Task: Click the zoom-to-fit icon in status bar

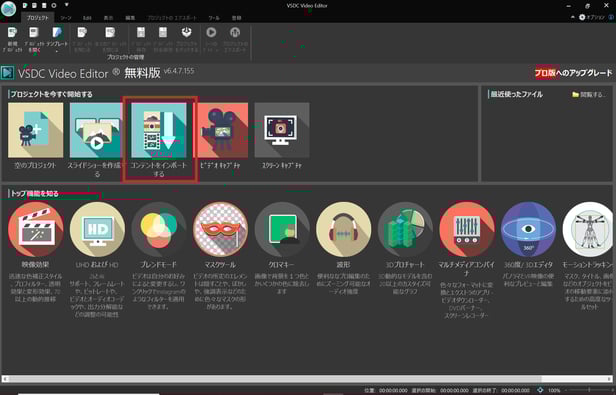Action: click(x=540, y=390)
